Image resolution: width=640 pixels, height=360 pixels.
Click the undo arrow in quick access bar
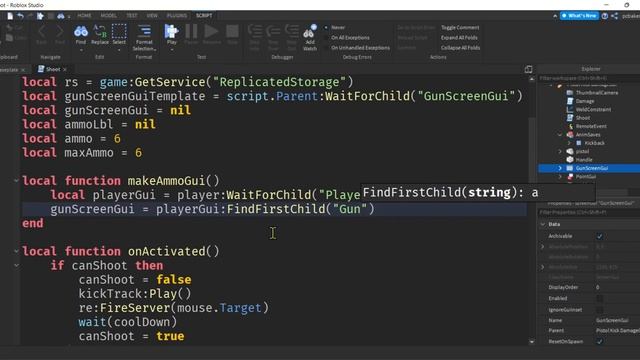[x=20, y=16]
